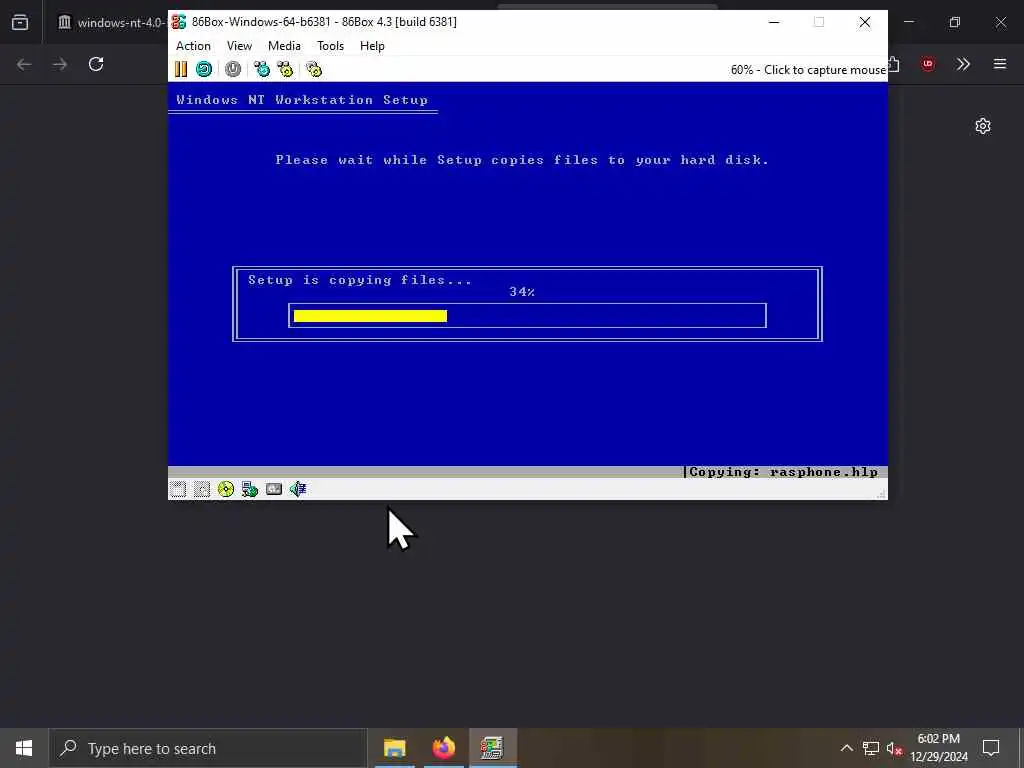Open the Tools menu
This screenshot has height=768, width=1024.
pos(330,46)
